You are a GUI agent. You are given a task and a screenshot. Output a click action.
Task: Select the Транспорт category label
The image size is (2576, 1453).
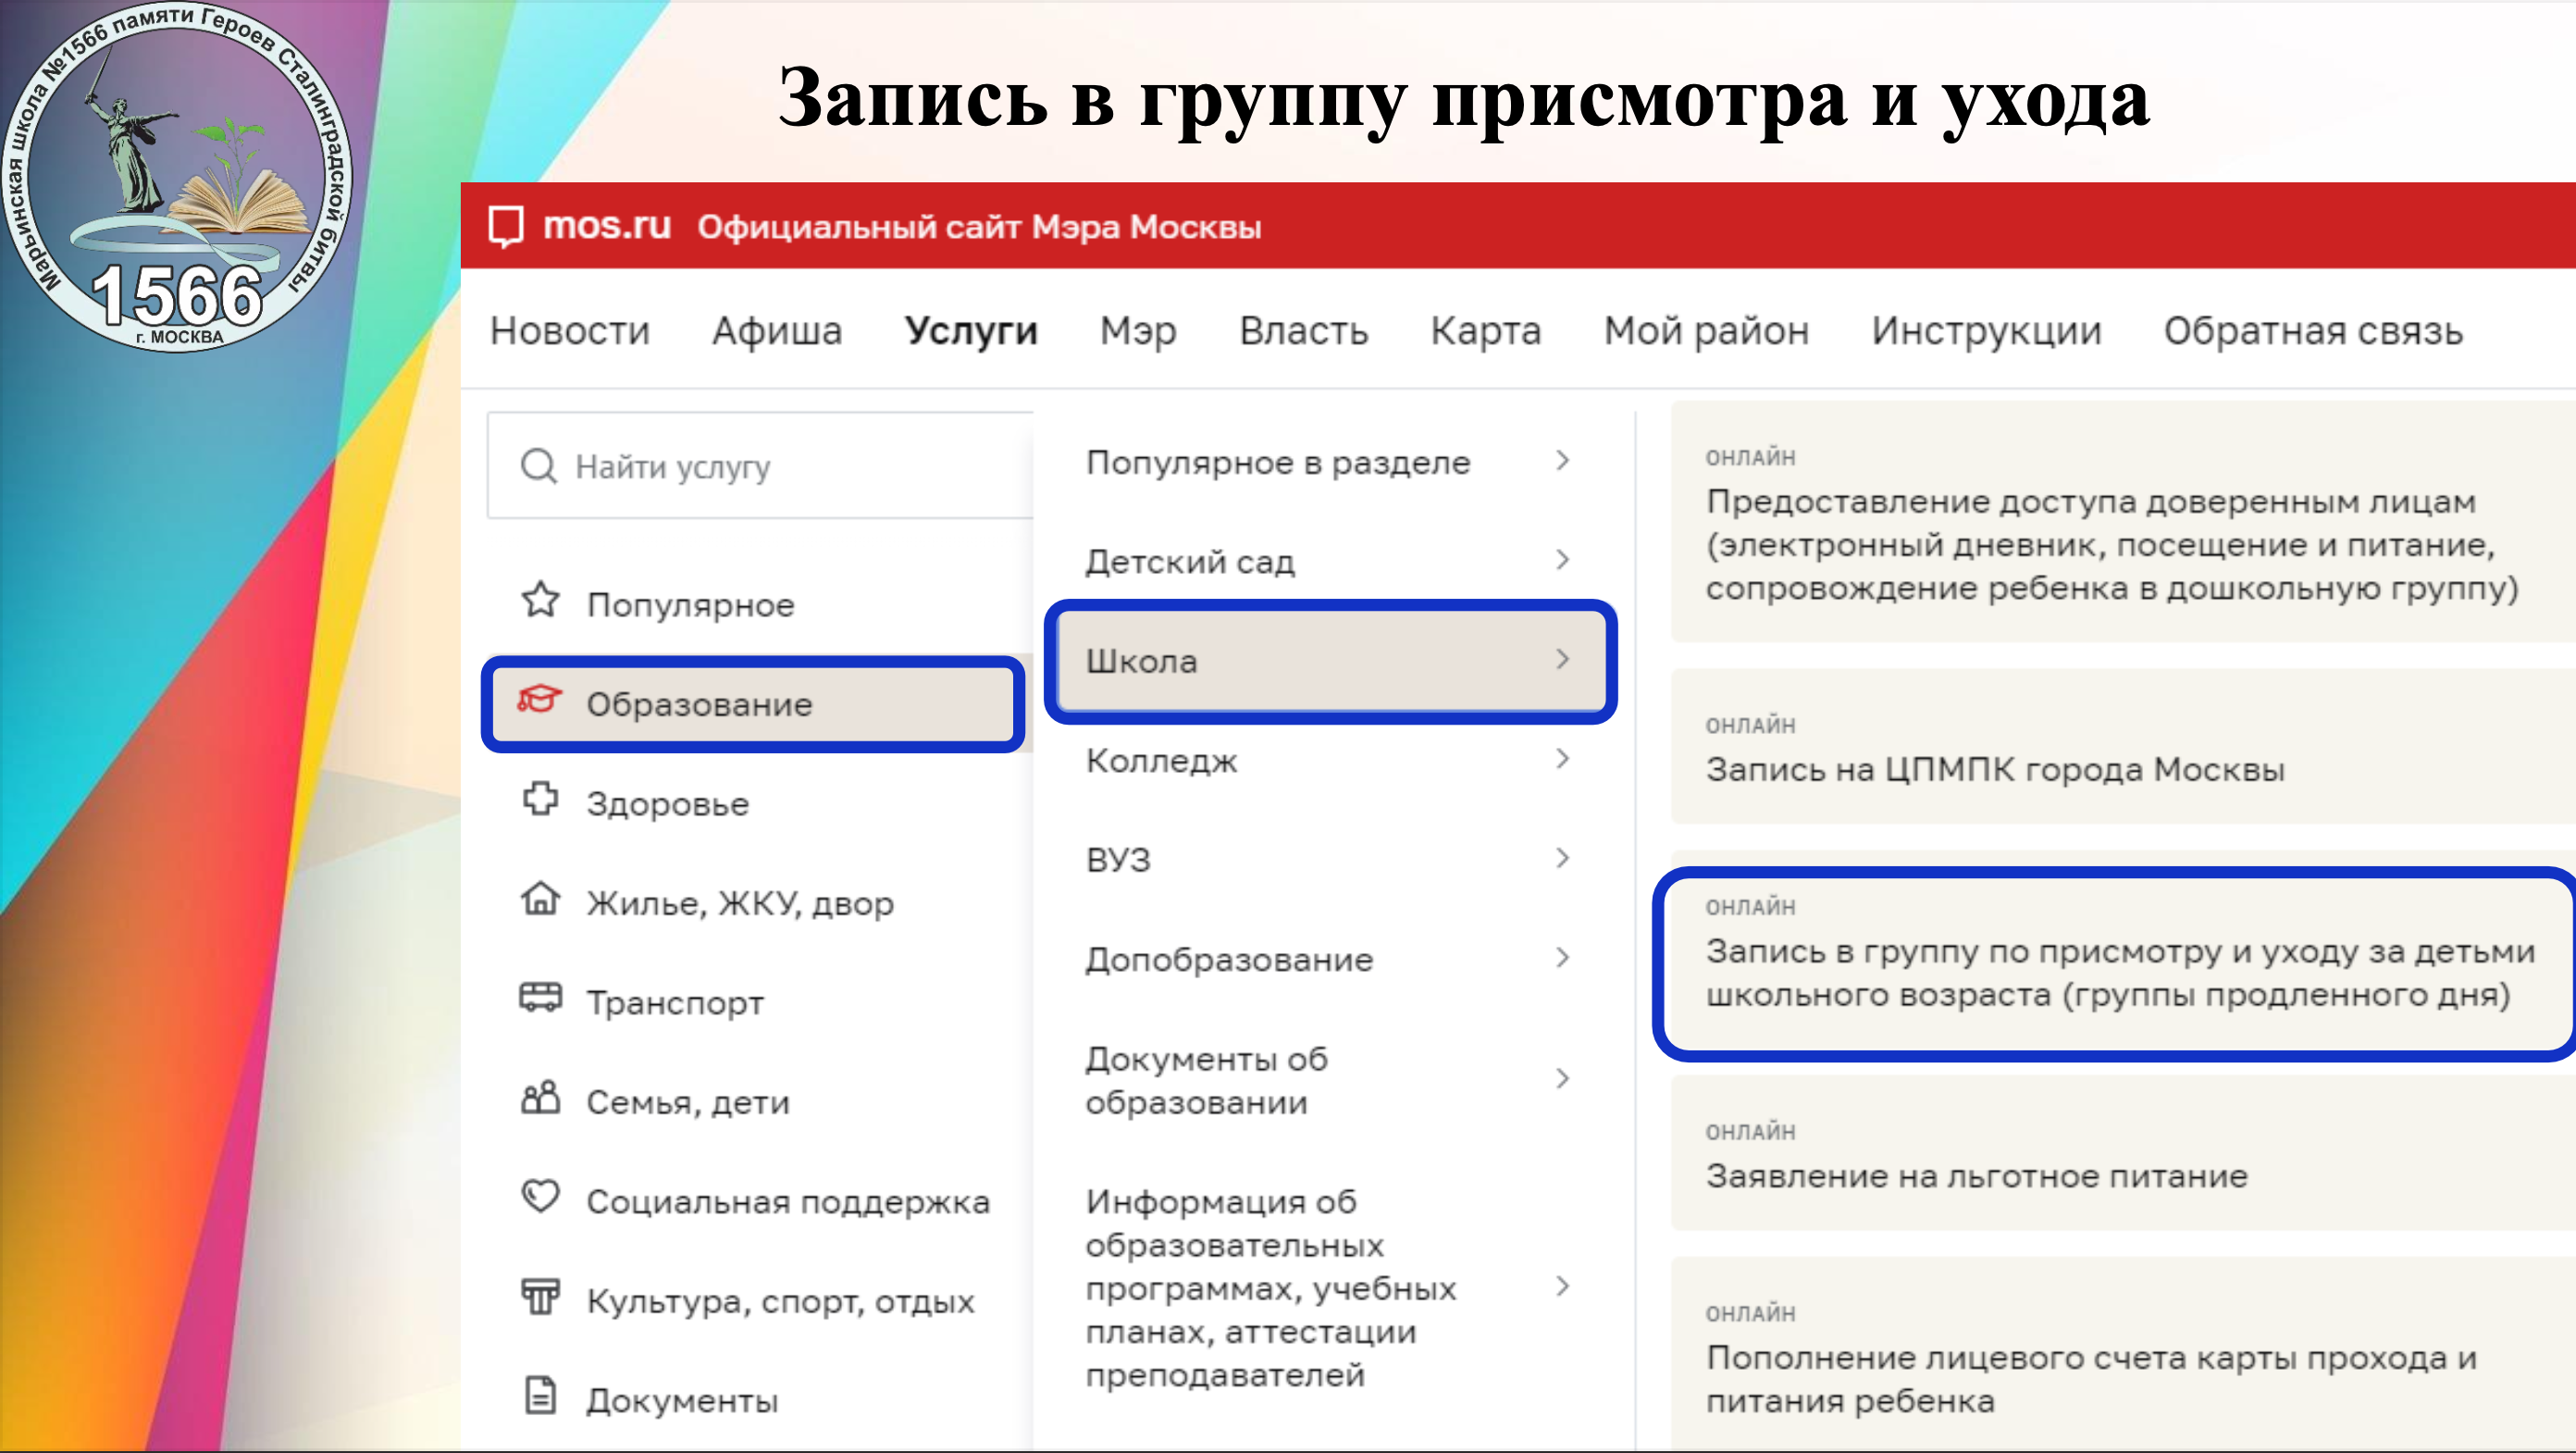675,1003
